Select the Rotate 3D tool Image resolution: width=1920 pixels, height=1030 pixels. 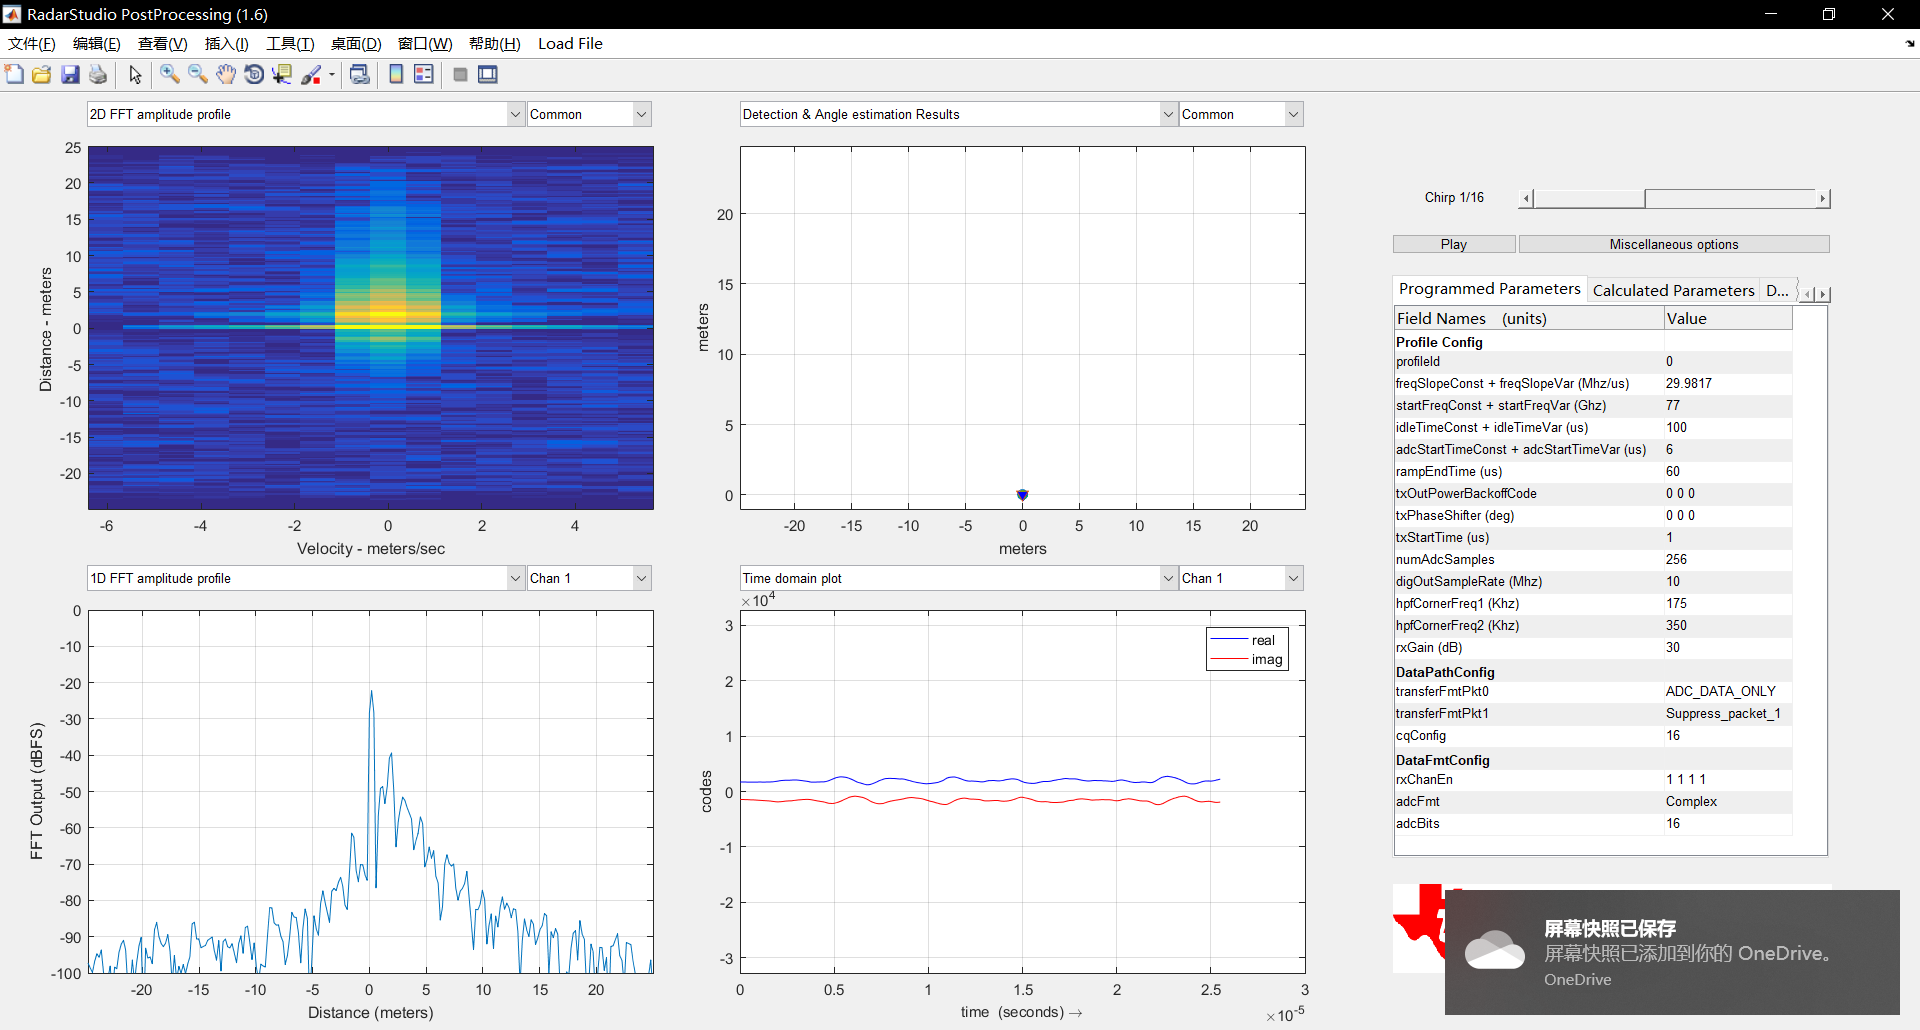pos(253,74)
